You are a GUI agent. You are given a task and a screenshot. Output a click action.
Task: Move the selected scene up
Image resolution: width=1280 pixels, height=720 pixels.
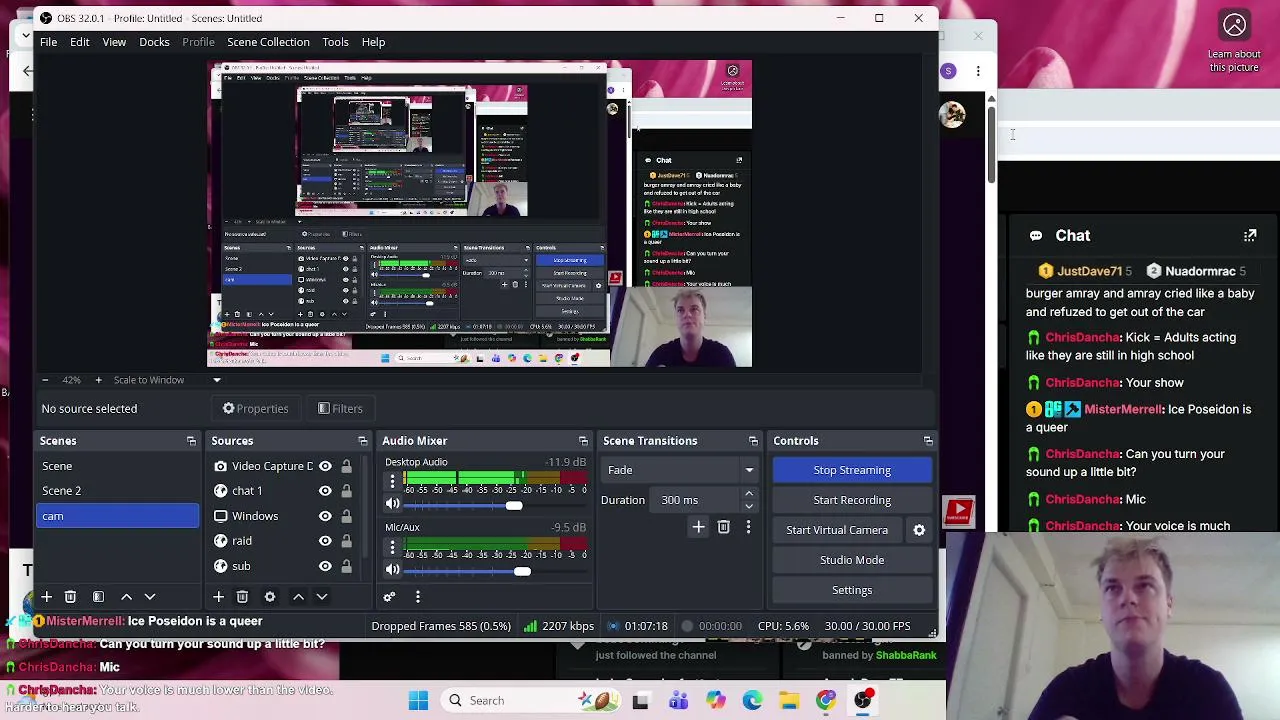(126, 597)
